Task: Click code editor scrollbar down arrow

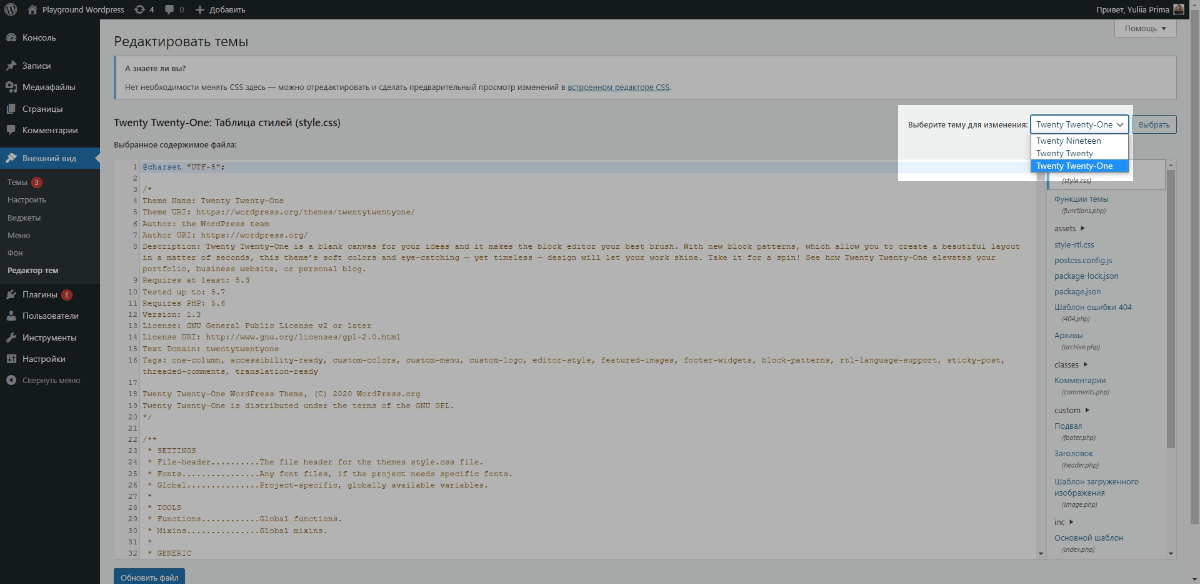Action: (1040, 553)
